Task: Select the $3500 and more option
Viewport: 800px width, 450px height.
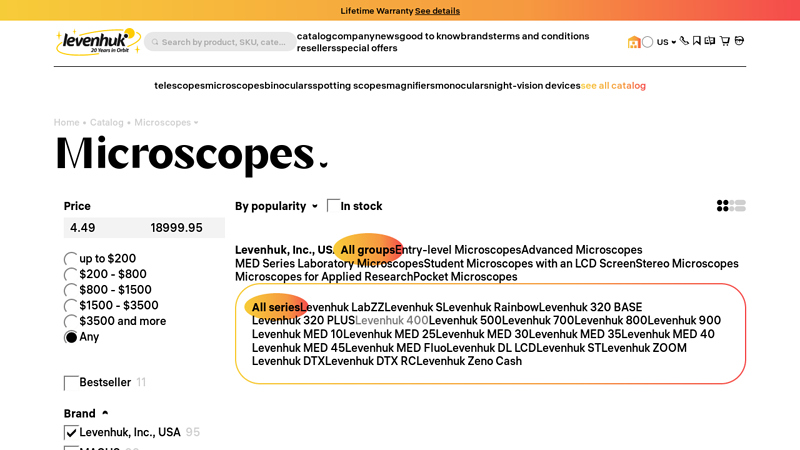Action: (x=70, y=321)
